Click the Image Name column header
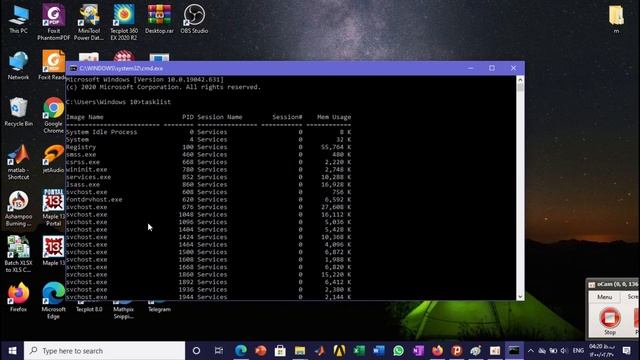 (x=84, y=117)
